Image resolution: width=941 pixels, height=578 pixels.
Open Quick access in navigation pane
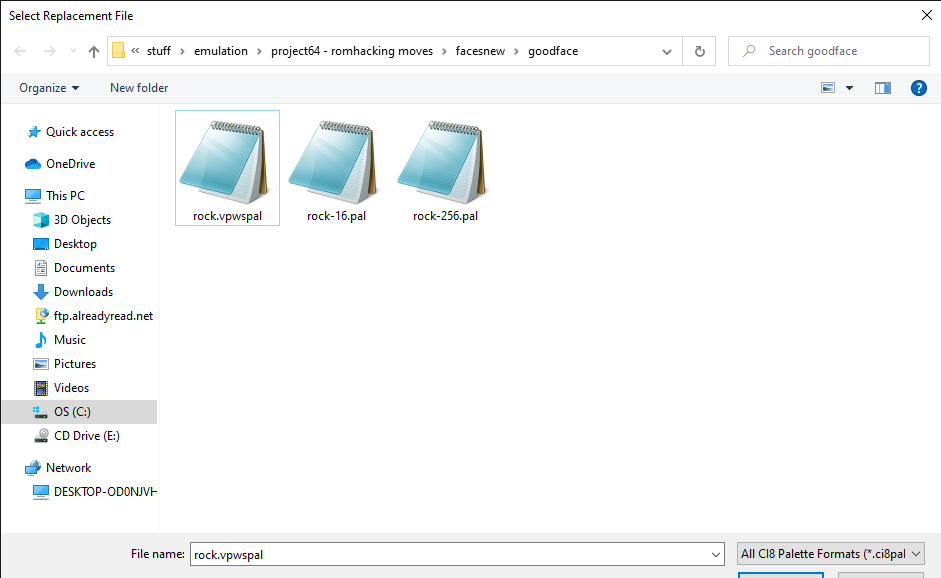(x=79, y=132)
